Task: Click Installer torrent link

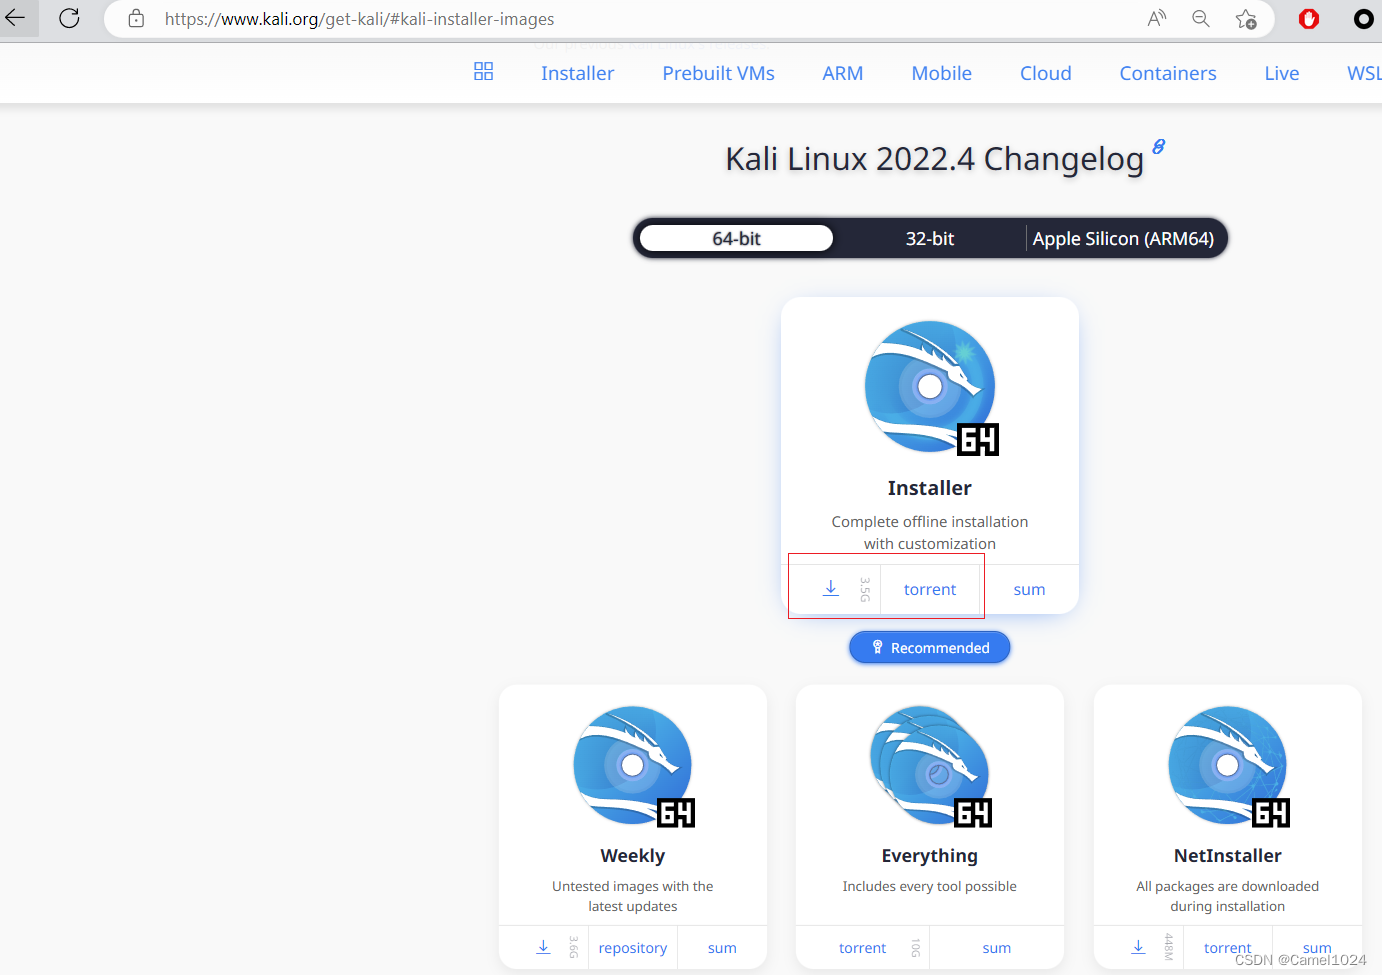Action: [930, 589]
